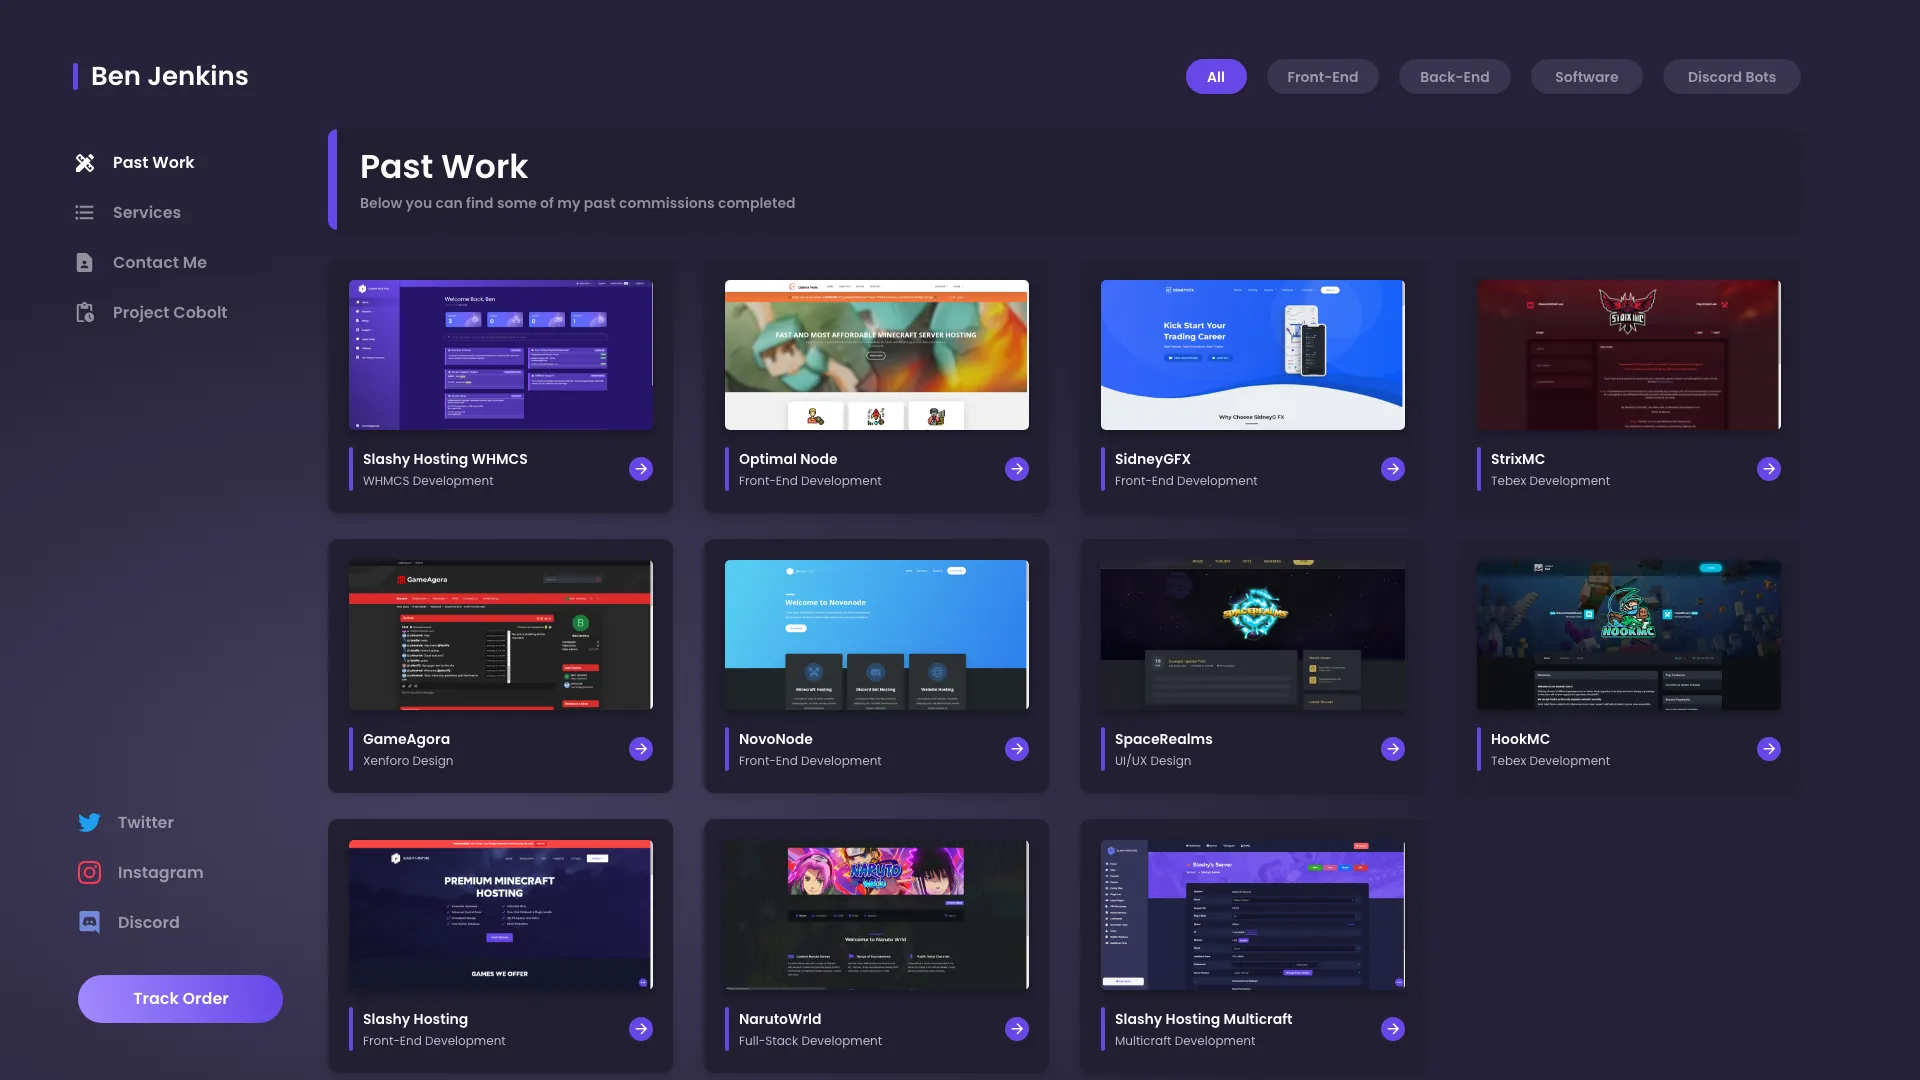Open Slashy Hosting Multicraft via its arrow icon
1920x1080 pixels.
(x=1393, y=1029)
